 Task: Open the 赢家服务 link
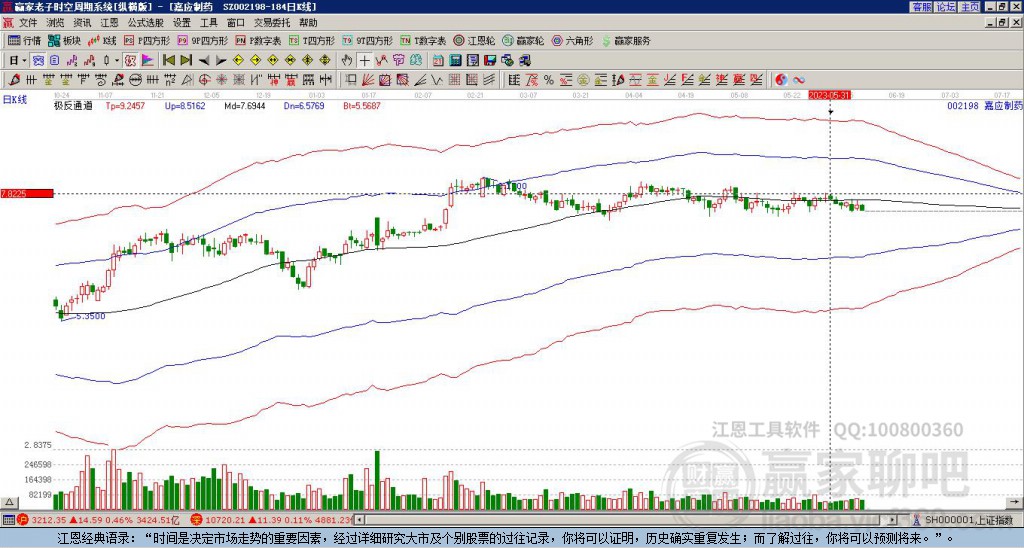(626, 40)
